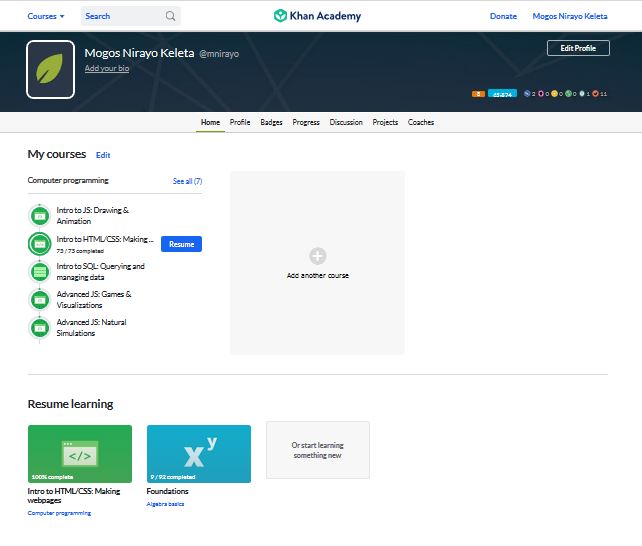This screenshot has width=642, height=546.
Task: Open the green HTML/CSS course thumbnail
Action: tap(80, 454)
